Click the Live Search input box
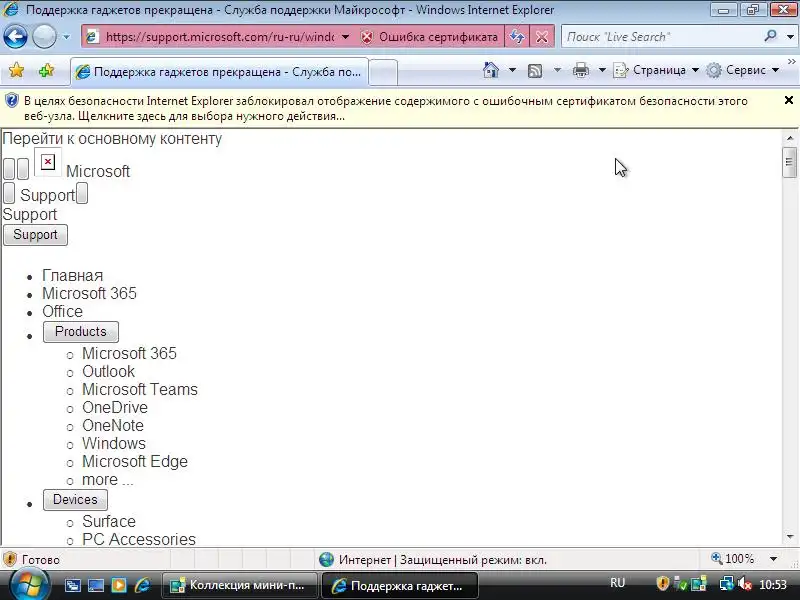Viewport: 800px width, 600px height. (661, 37)
